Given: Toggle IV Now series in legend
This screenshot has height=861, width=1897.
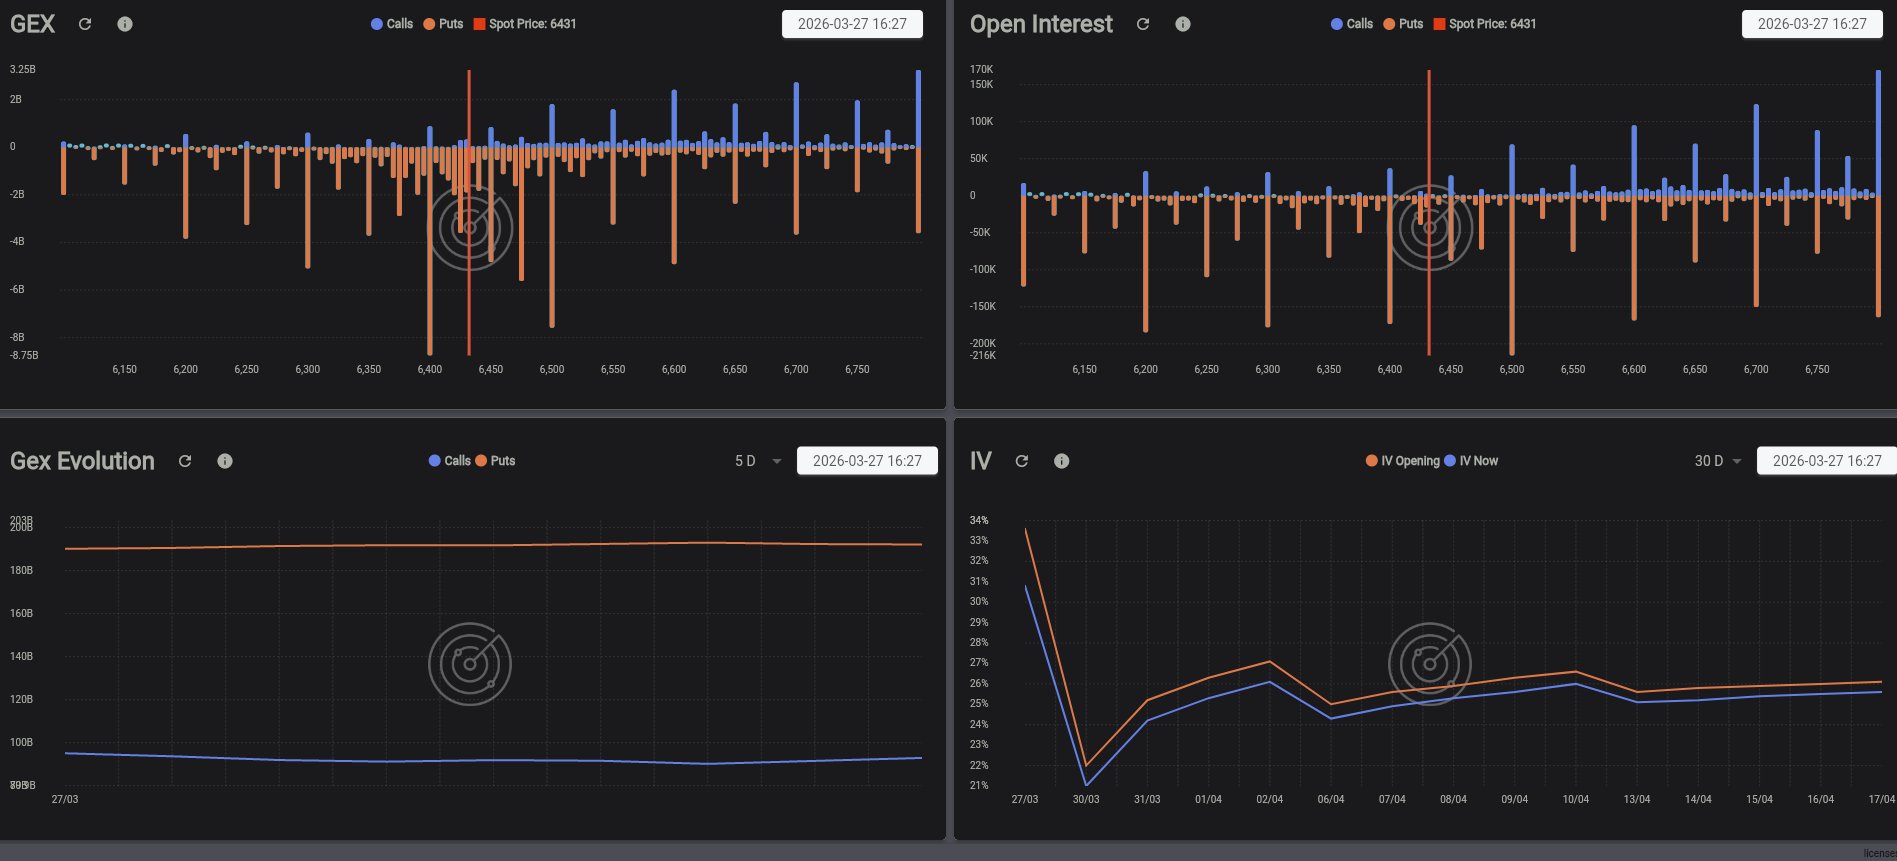Looking at the screenshot, I should [x=1471, y=461].
